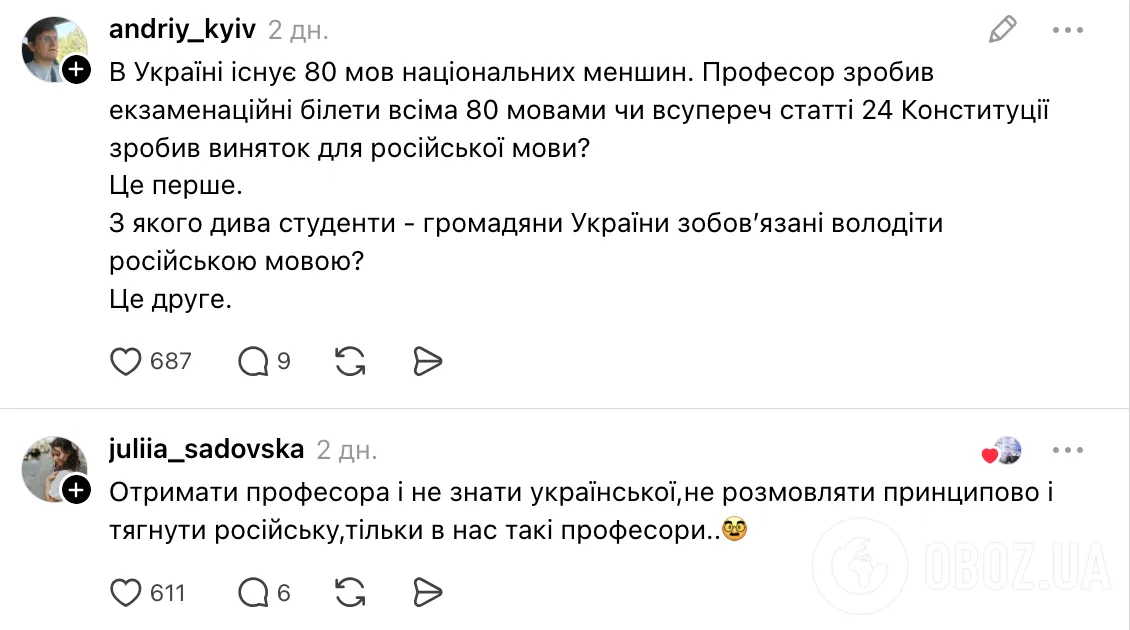
Task: Follow andriy_kyiv via the plus badge
Action: pyautogui.click(x=75, y=69)
